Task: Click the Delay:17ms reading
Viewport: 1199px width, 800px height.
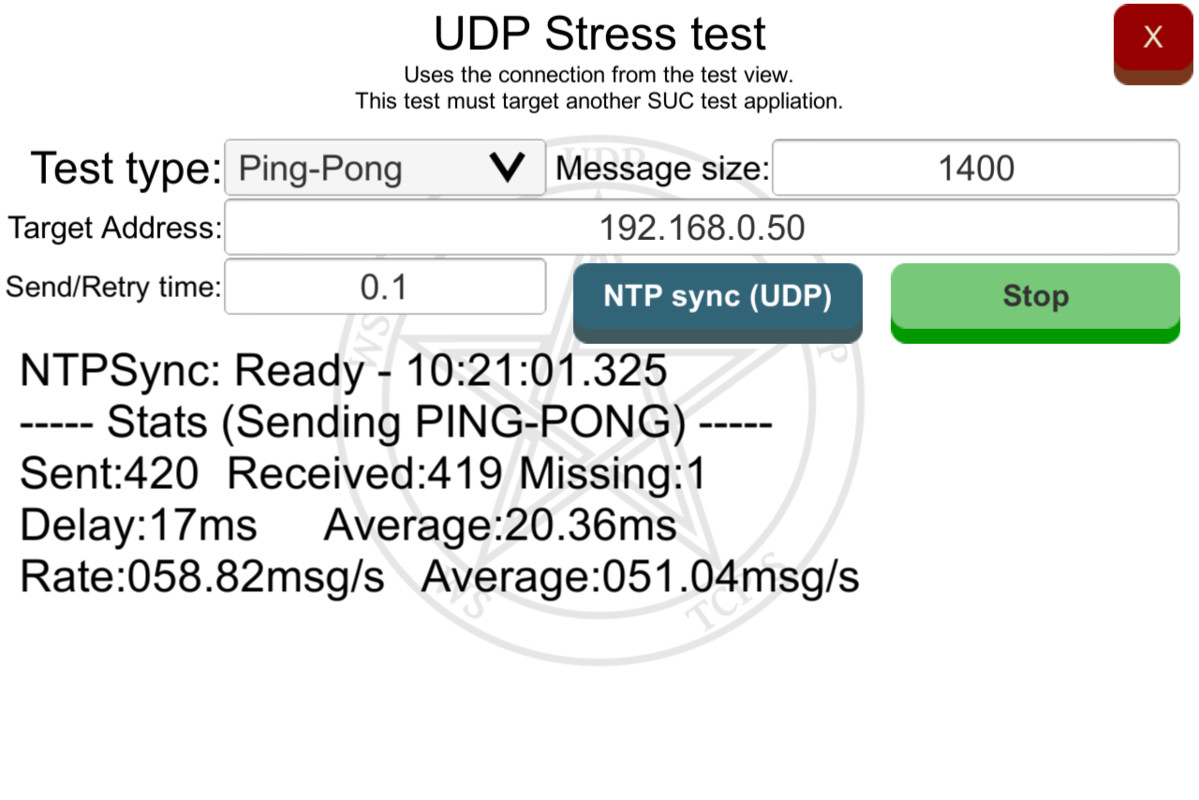Action: point(138,525)
